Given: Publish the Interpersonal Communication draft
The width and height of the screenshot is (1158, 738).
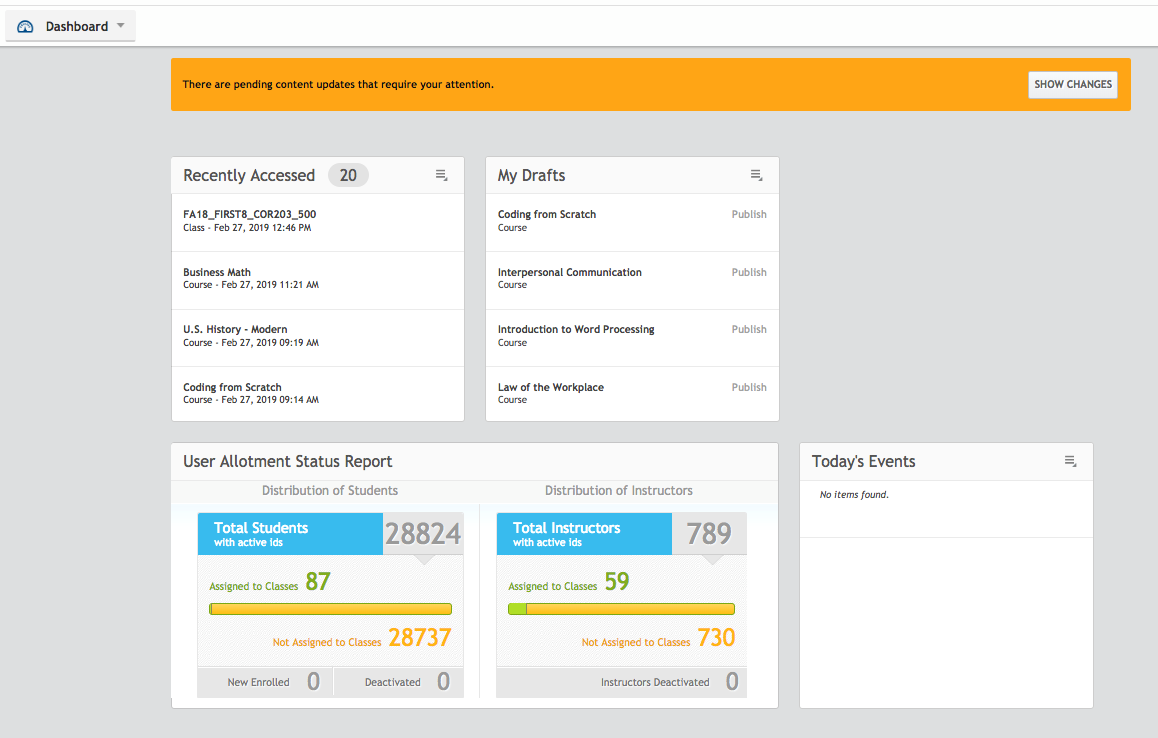Looking at the screenshot, I should [x=748, y=272].
